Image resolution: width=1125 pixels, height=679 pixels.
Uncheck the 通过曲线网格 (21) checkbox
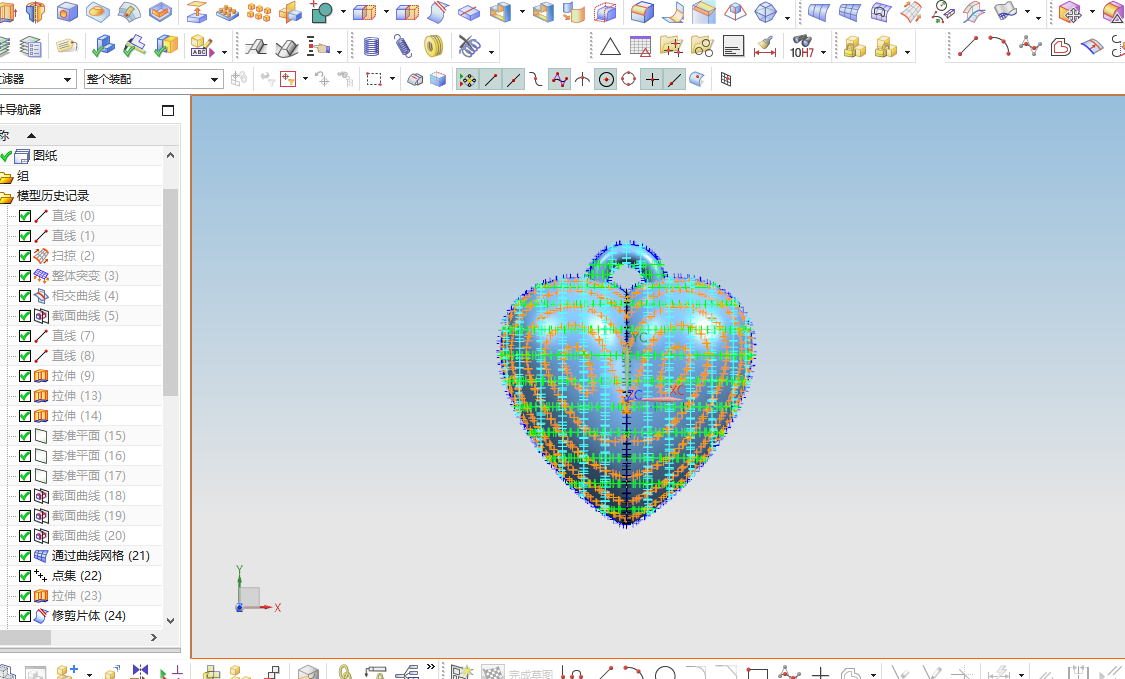(x=25, y=556)
